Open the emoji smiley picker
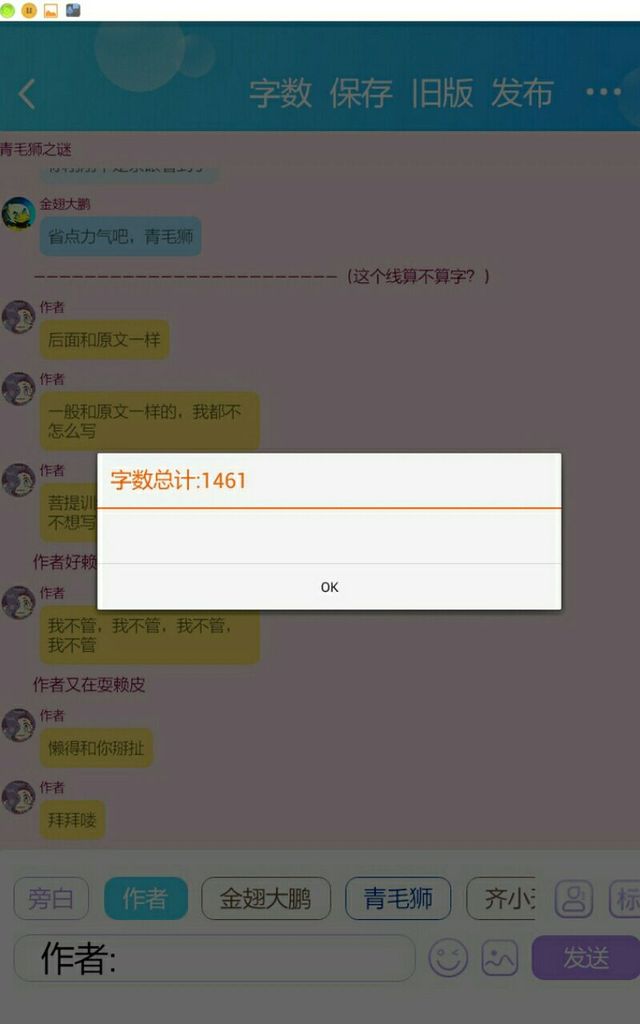Image resolution: width=640 pixels, height=1024 pixels. point(448,958)
